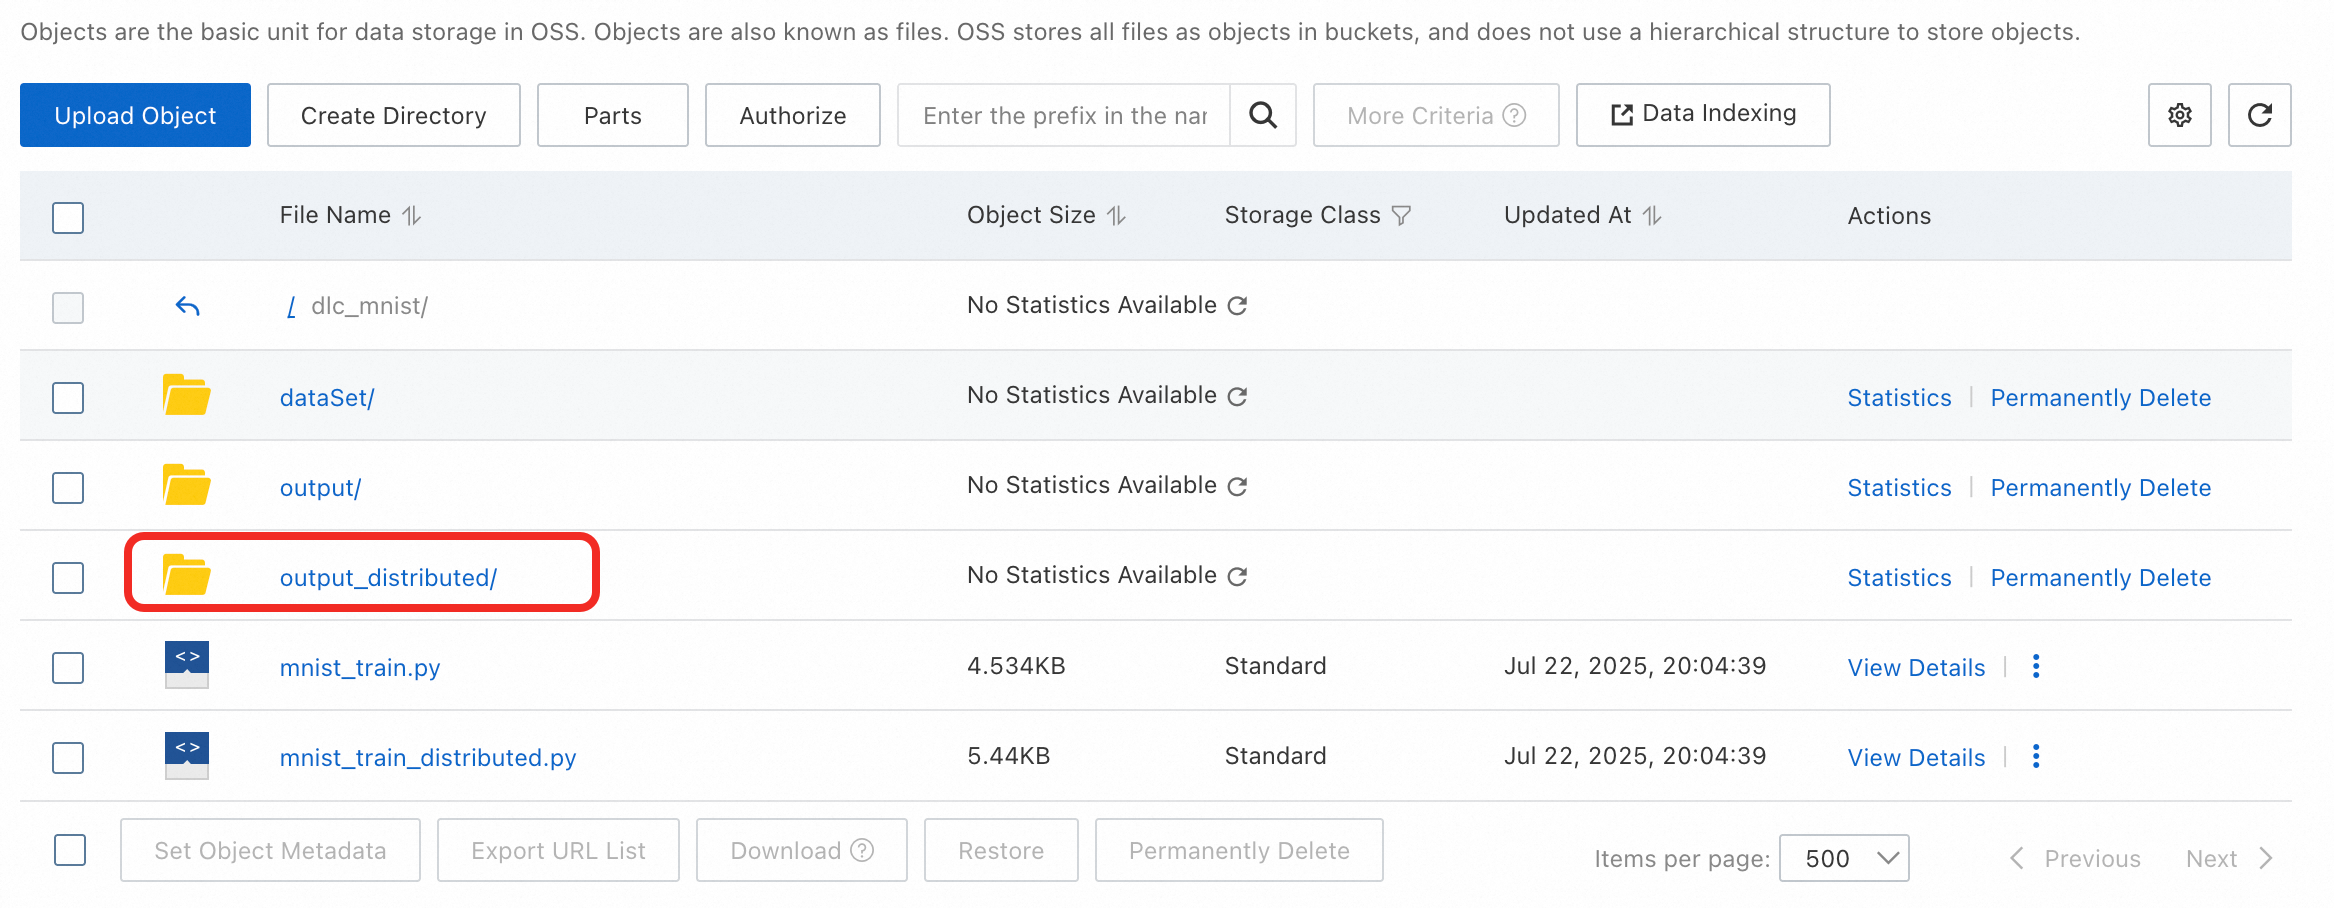2334x908 pixels.
Task: Toggle the select-all header checkbox
Action: (68, 217)
